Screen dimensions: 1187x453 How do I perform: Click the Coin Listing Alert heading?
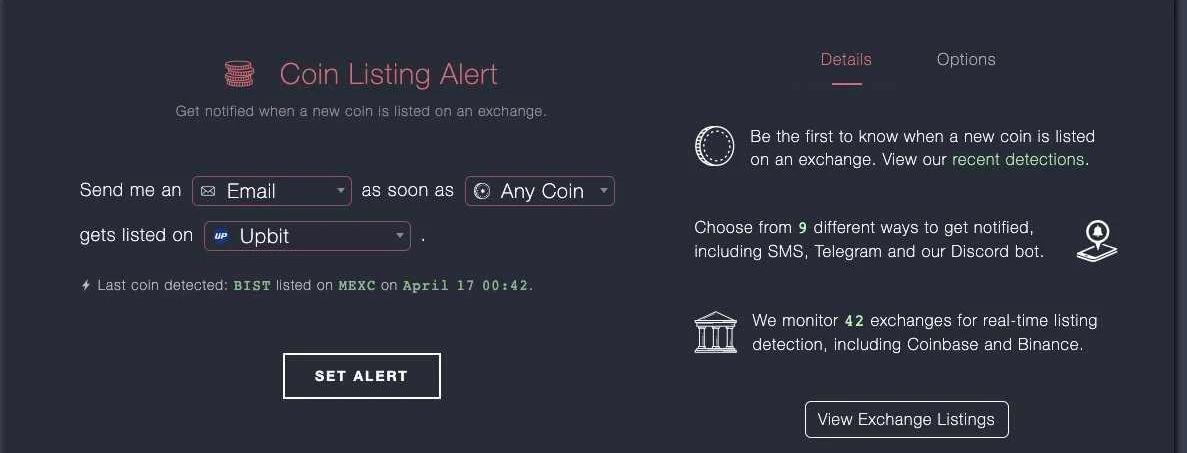click(x=388, y=74)
